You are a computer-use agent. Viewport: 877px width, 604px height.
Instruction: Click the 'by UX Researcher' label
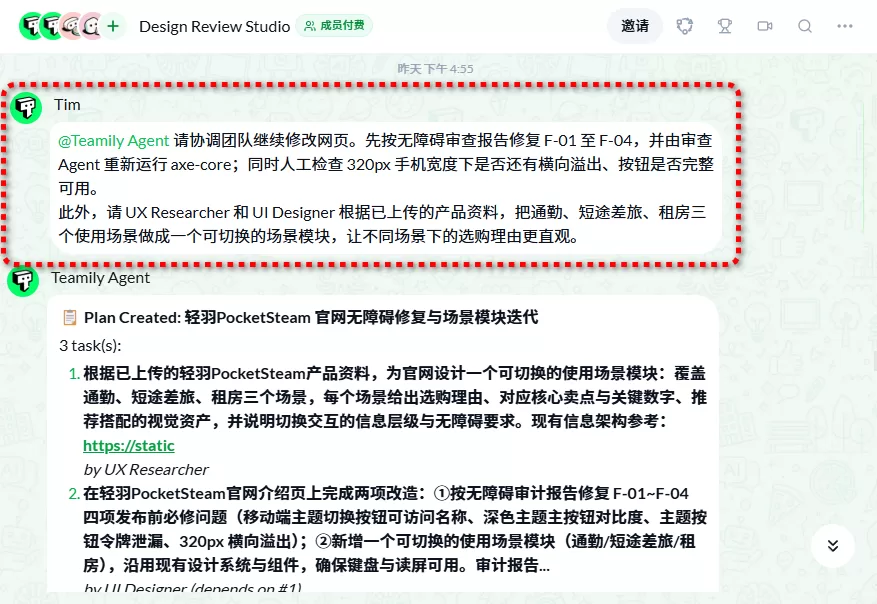(x=146, y=470)
